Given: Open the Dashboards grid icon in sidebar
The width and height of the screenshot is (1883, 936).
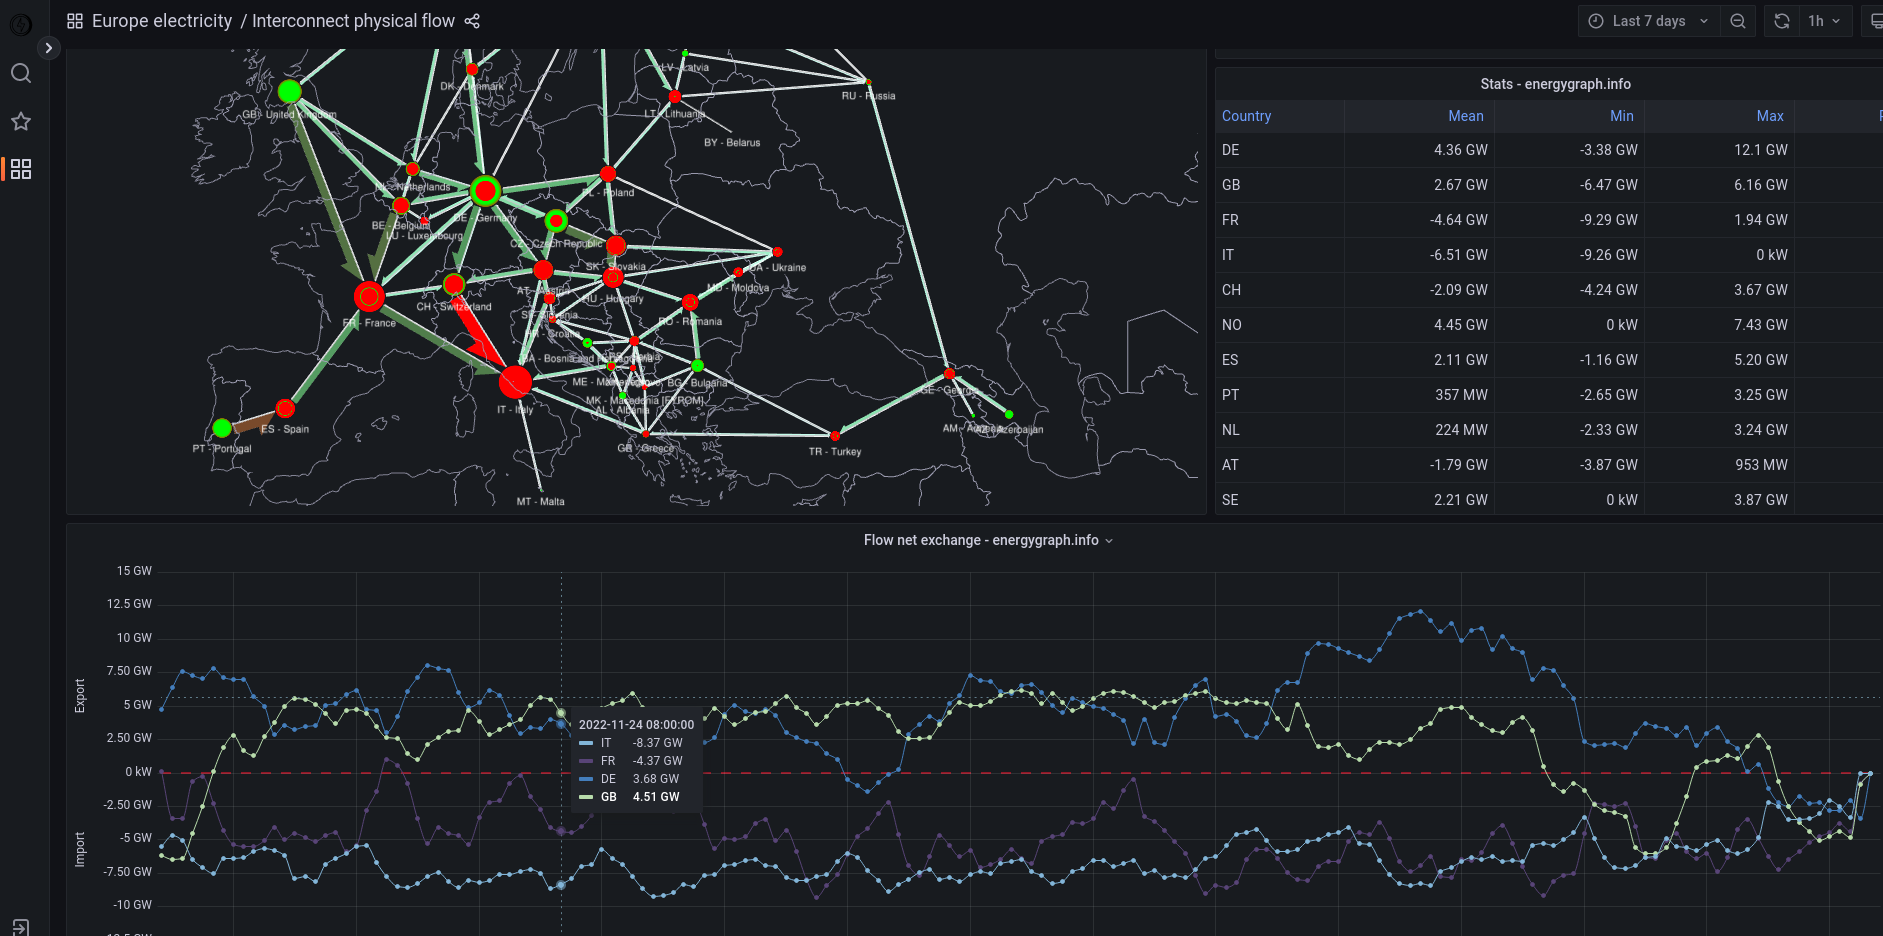Looking at the screenshot, I should coord(21,169).
